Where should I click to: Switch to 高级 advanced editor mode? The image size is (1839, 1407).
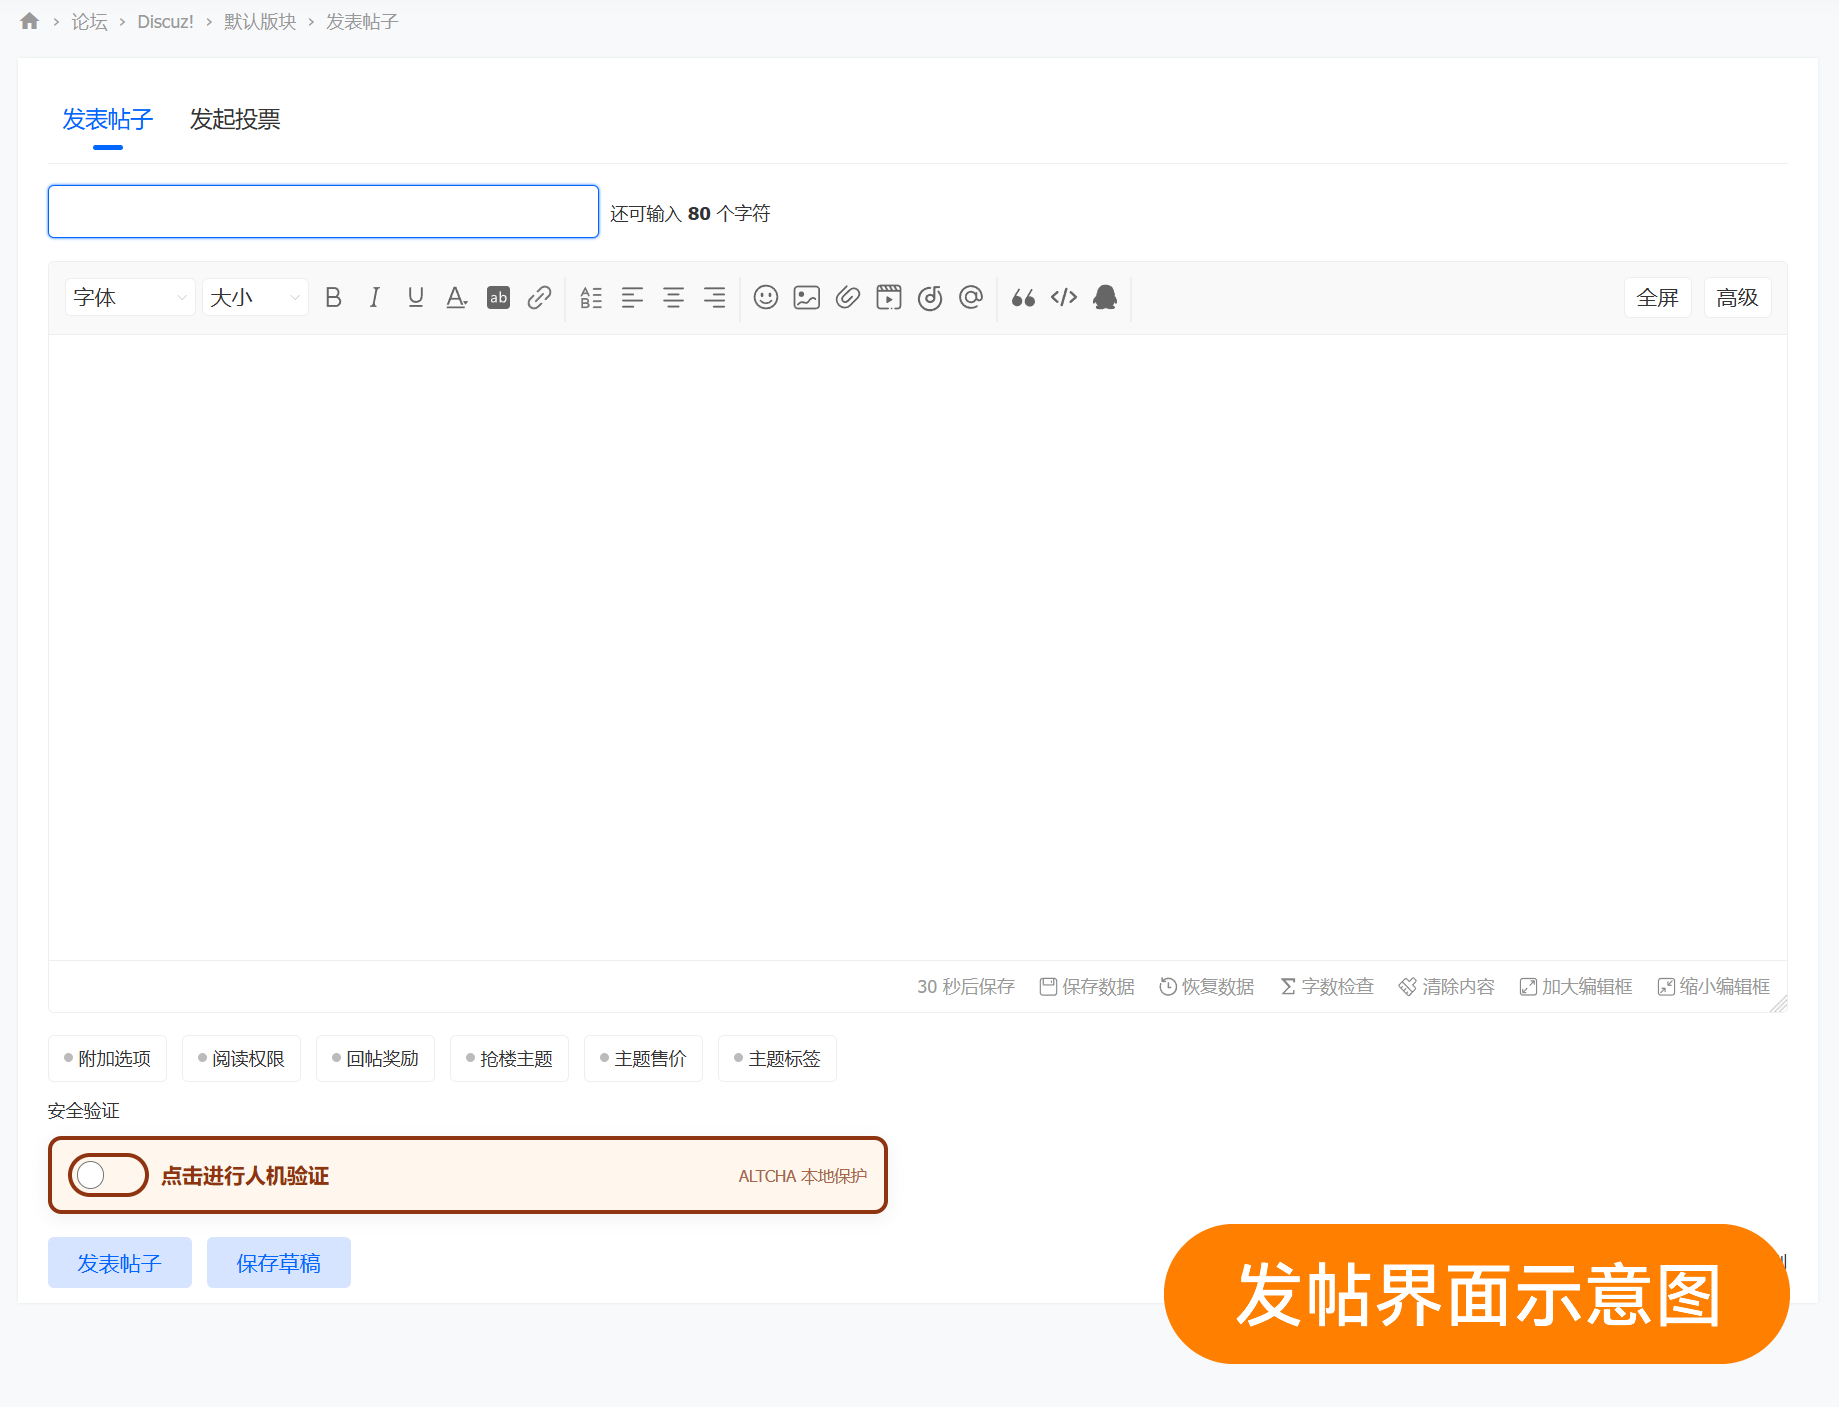1737,297
